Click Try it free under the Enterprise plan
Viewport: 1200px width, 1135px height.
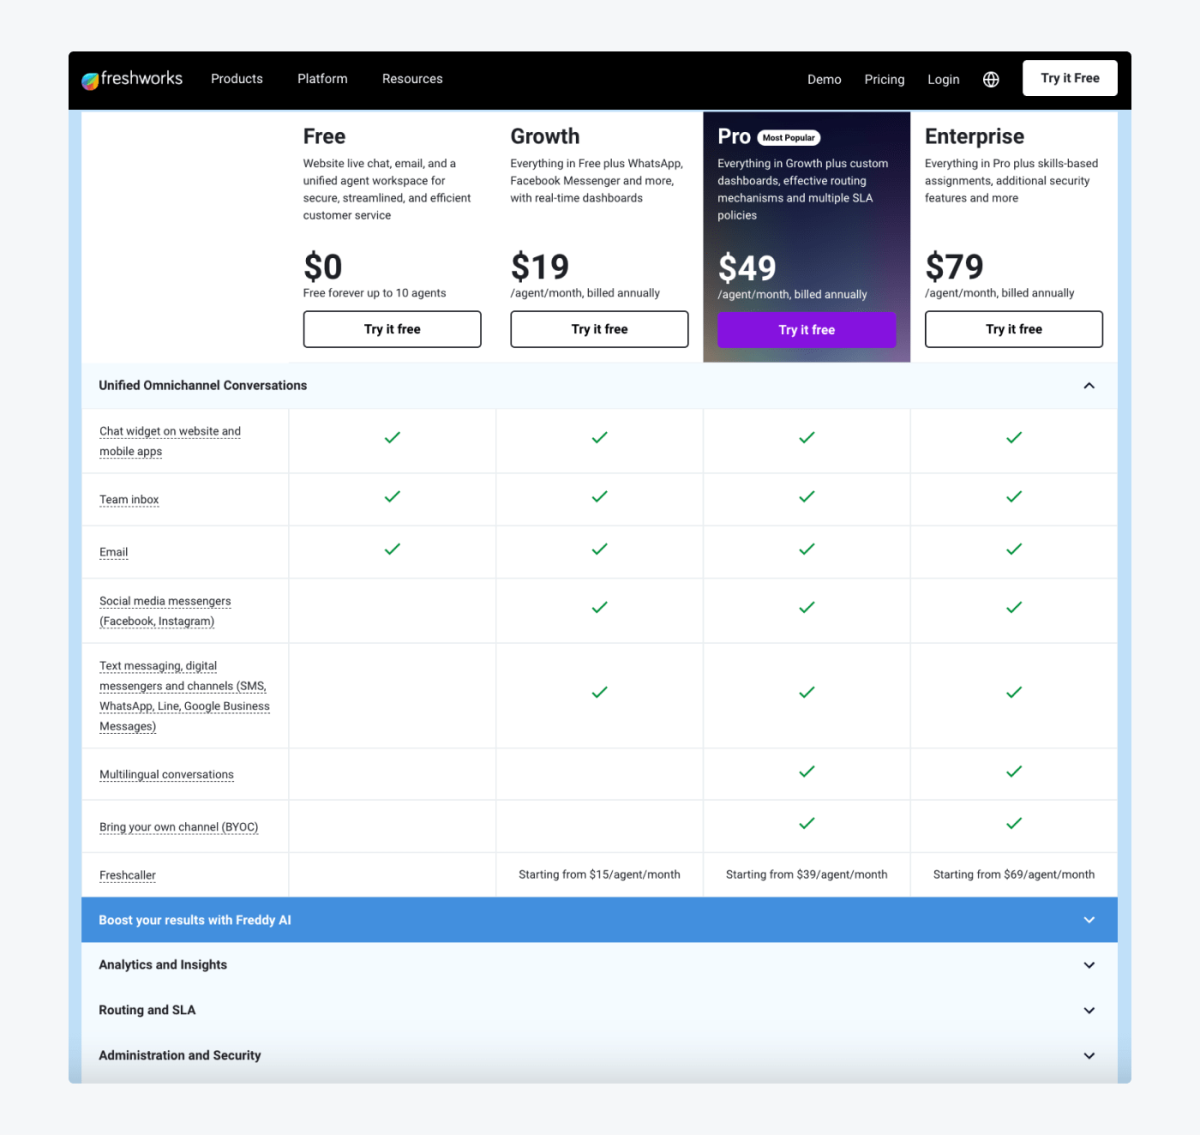point(1013,329)
